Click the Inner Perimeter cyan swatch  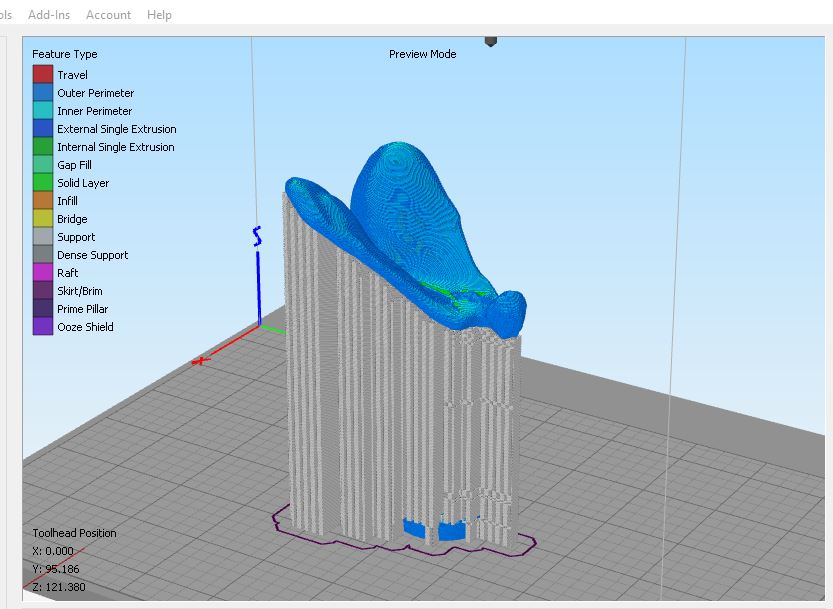coord(43,111)
